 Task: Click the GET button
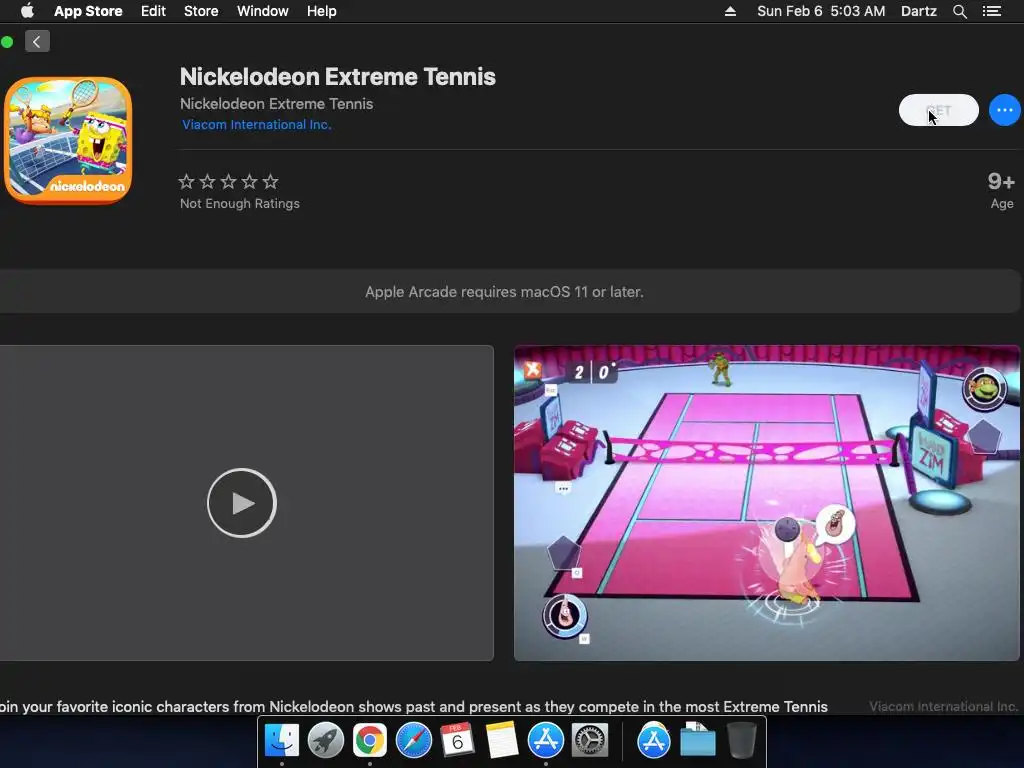coord(938,110)
